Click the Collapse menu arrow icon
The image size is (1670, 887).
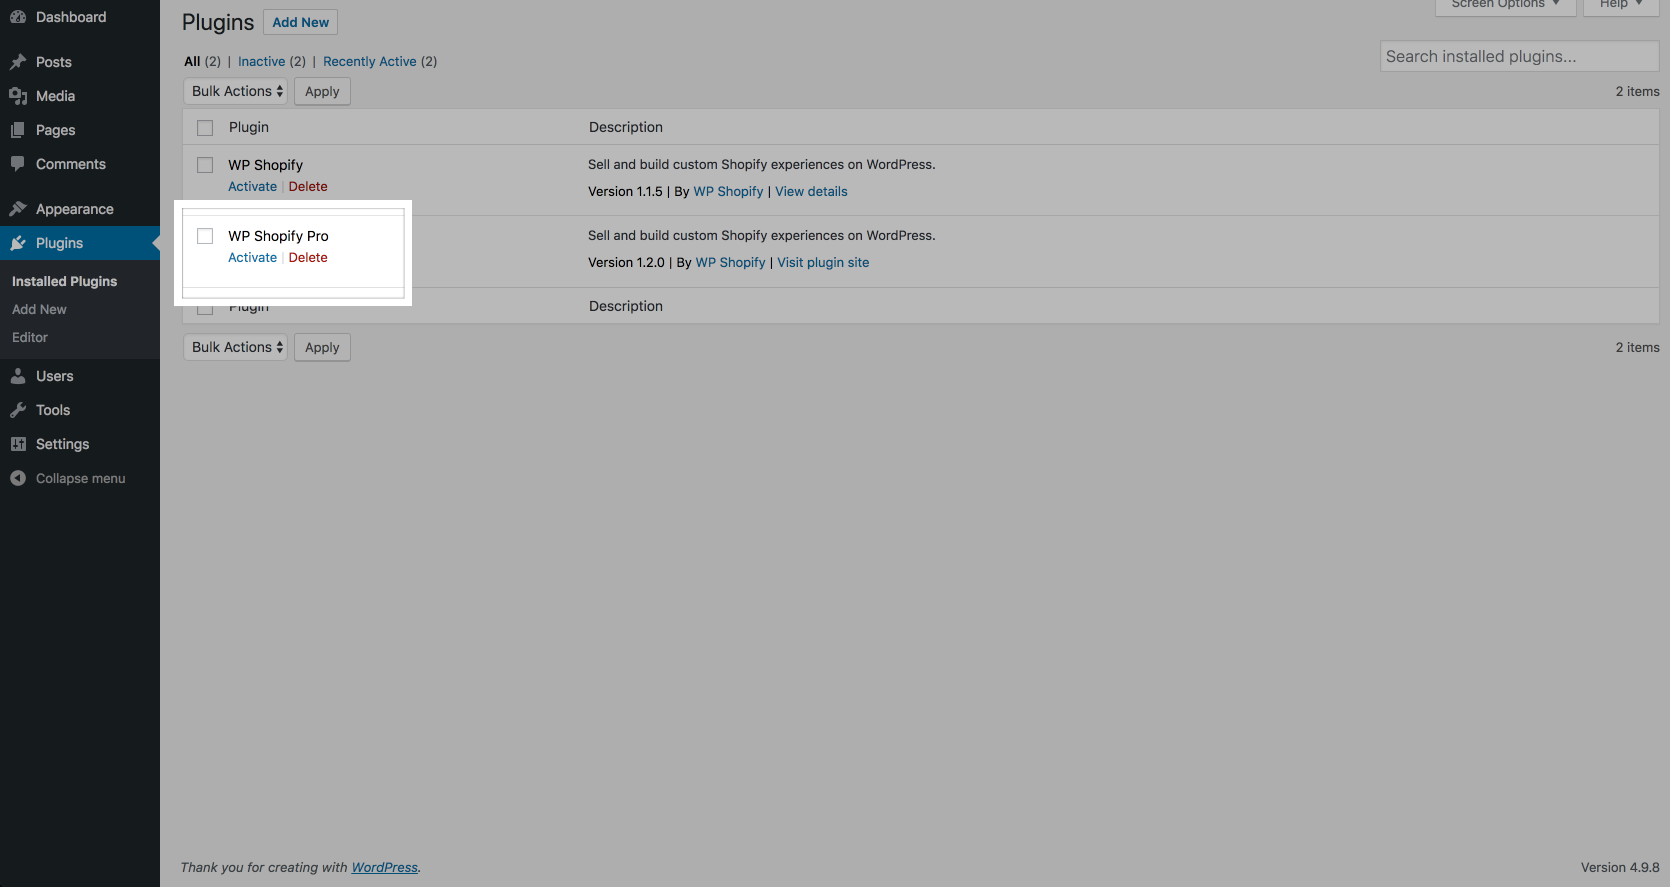pyautogui.click(x=18, y=478)
